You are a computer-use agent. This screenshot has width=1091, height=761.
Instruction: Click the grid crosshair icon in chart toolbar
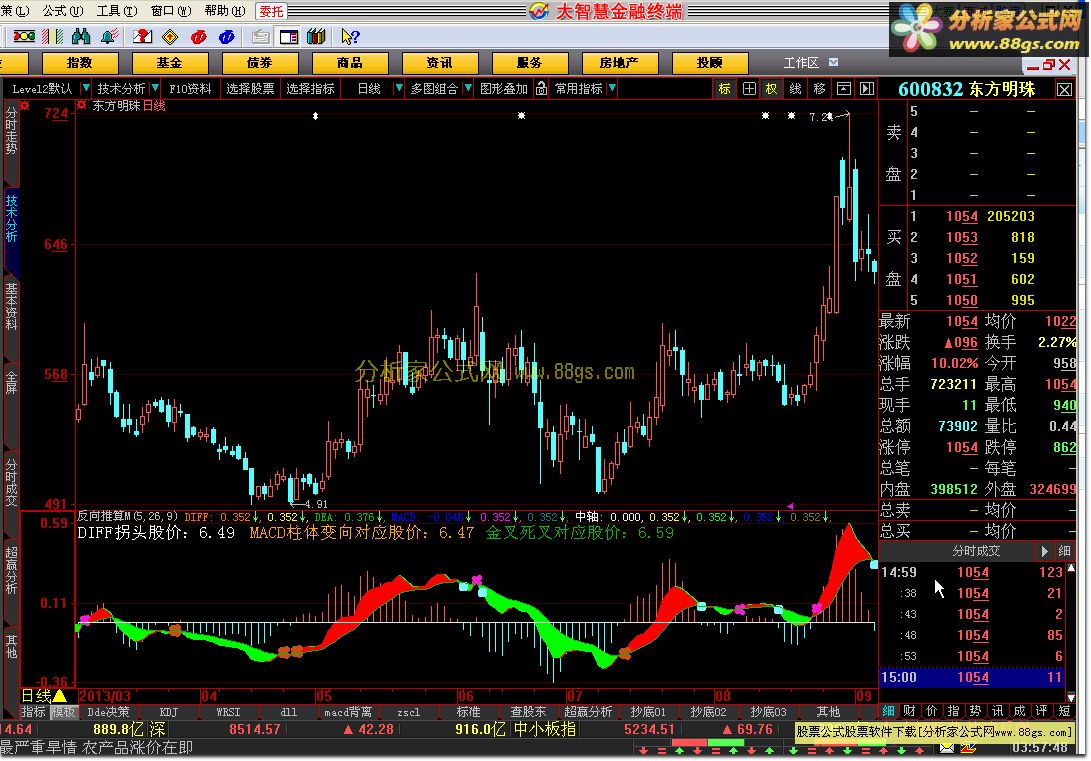749,88
